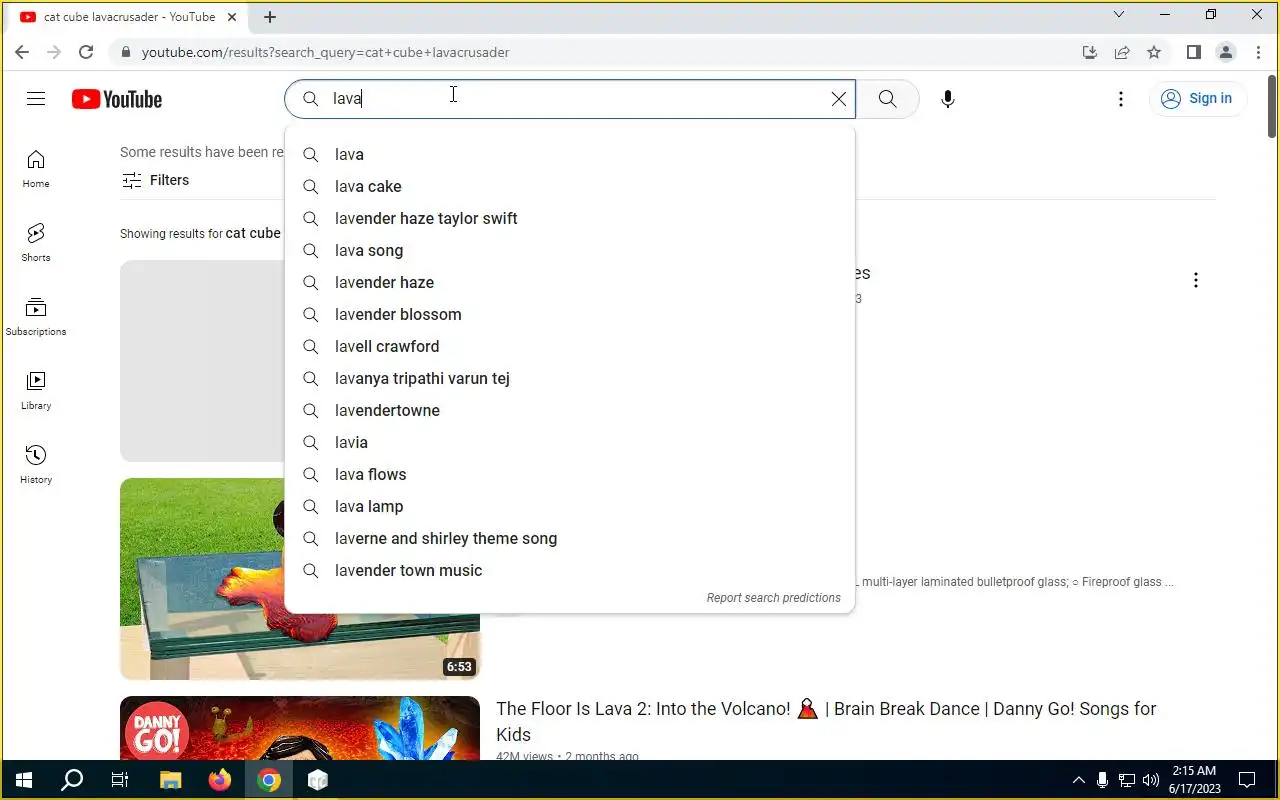Click the browser forward arrow
This screenshot has height=800, width=1280.
54,52
